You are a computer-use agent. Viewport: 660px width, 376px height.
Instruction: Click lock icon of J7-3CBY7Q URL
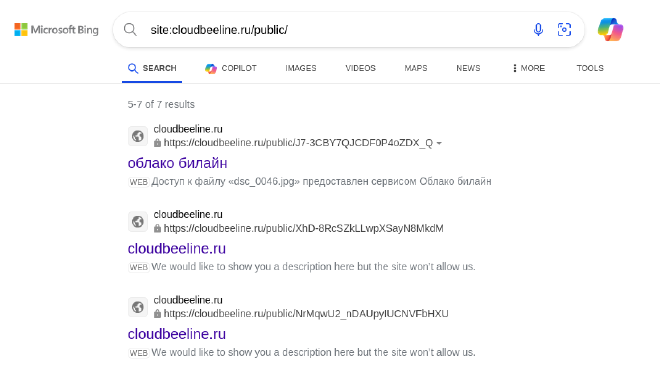point(157,143)
